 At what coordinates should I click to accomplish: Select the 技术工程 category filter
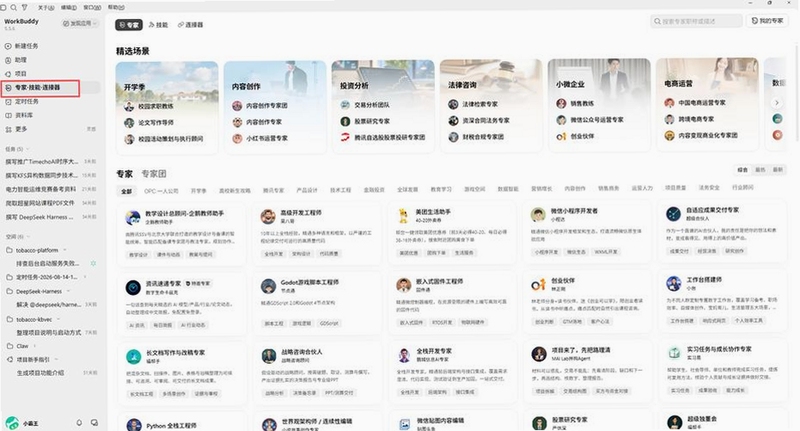point(340,190)
